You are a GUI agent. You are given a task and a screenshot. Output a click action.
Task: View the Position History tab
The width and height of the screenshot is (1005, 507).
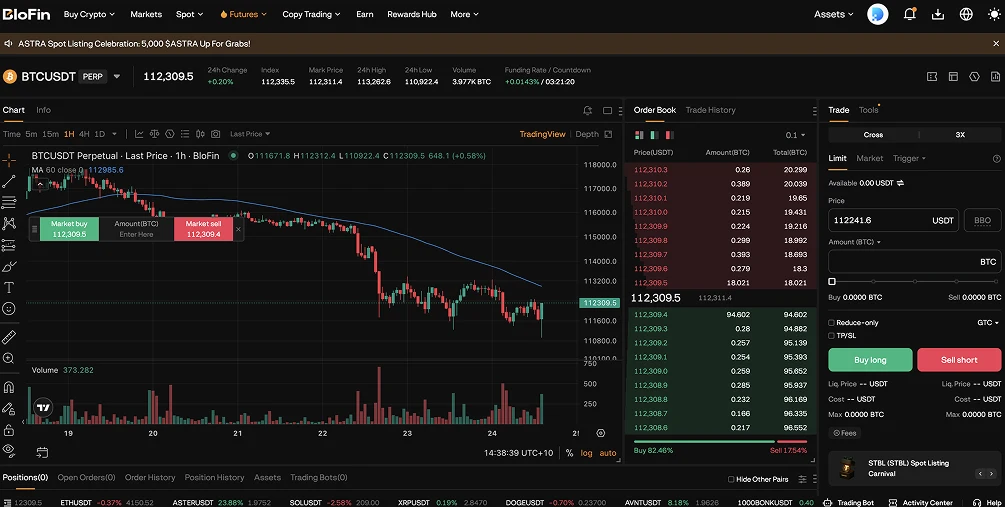(214, 478)
